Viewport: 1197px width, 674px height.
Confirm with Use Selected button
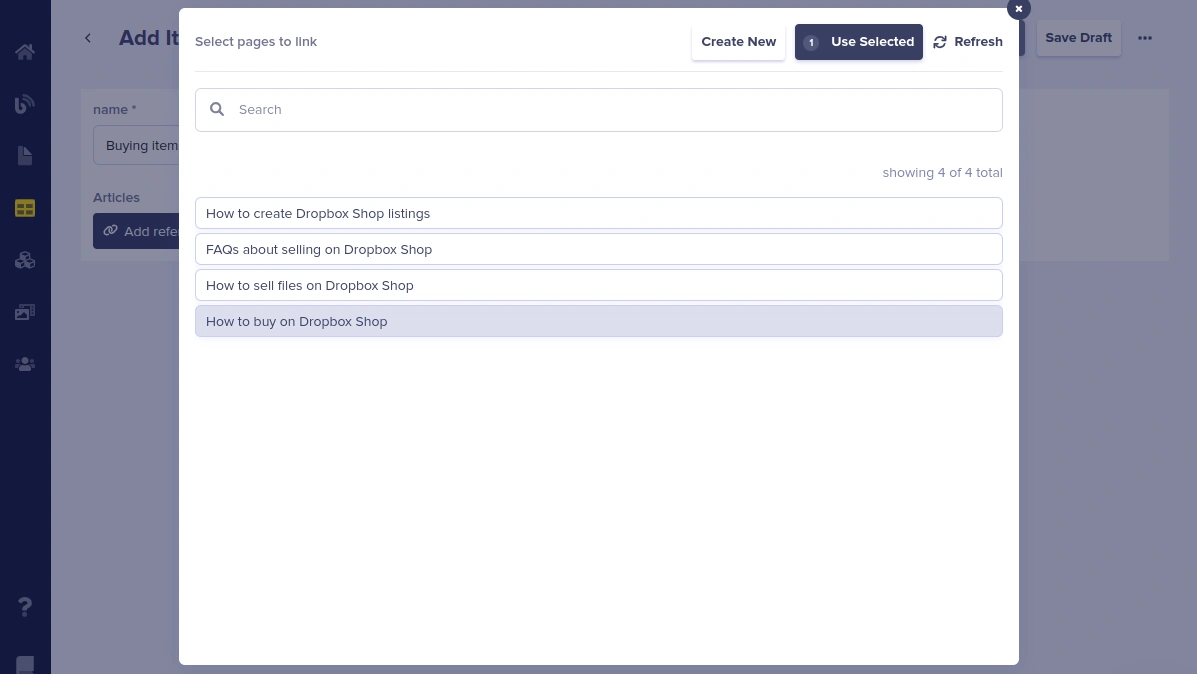[x=859, y=42]
